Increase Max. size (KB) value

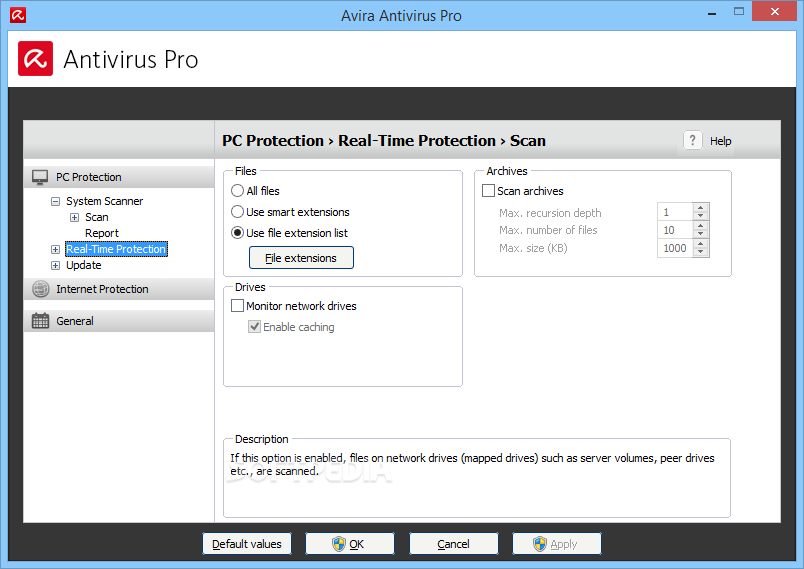coord(700,243)
